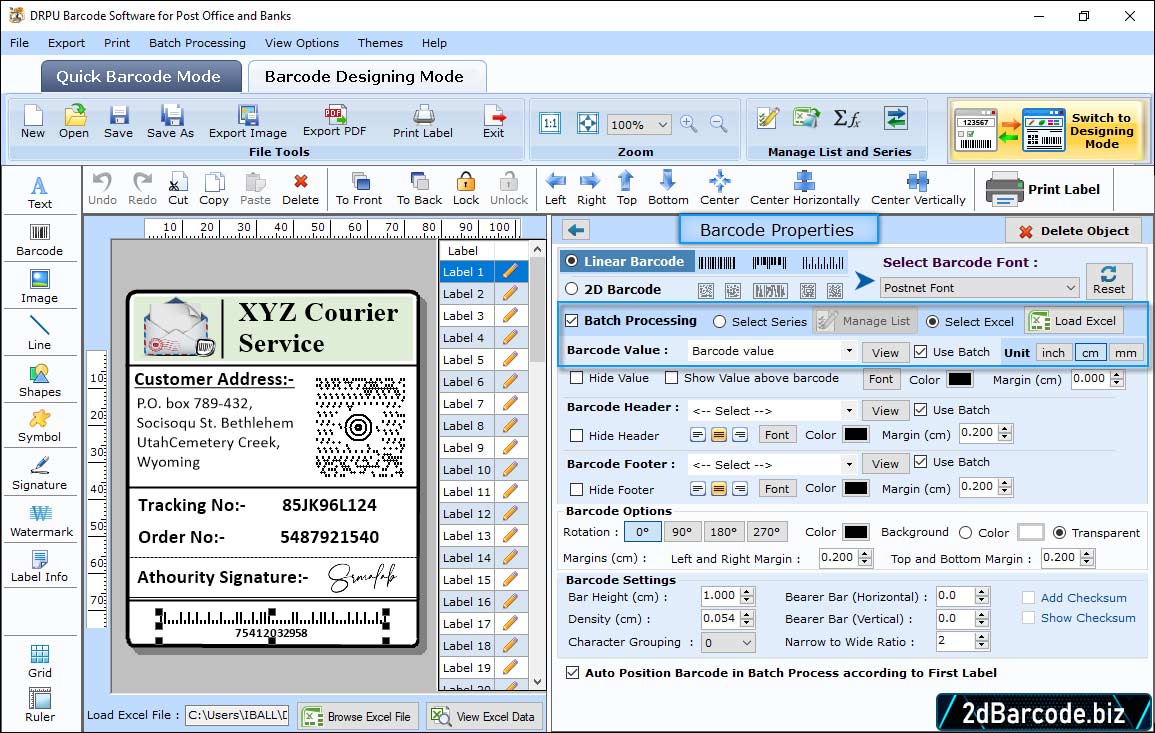Click Export Image in File Tools
Screen dimensions: 1155x733
pyautogui.click(x=248, y=122)
